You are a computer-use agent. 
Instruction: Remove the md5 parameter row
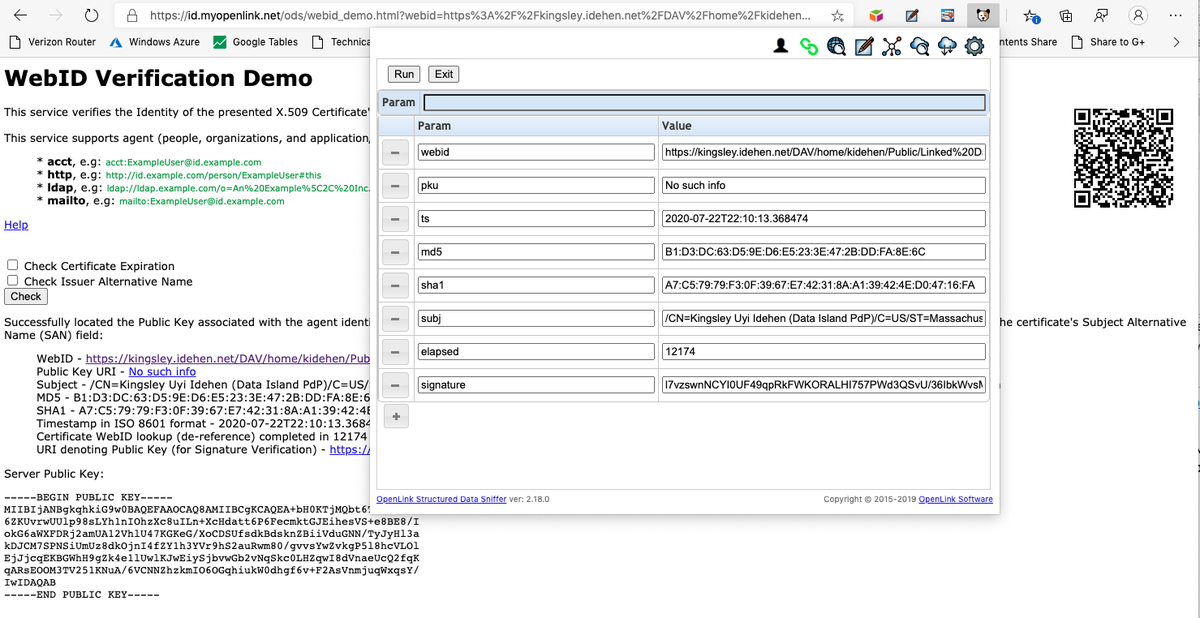click(x=395, y=252)
